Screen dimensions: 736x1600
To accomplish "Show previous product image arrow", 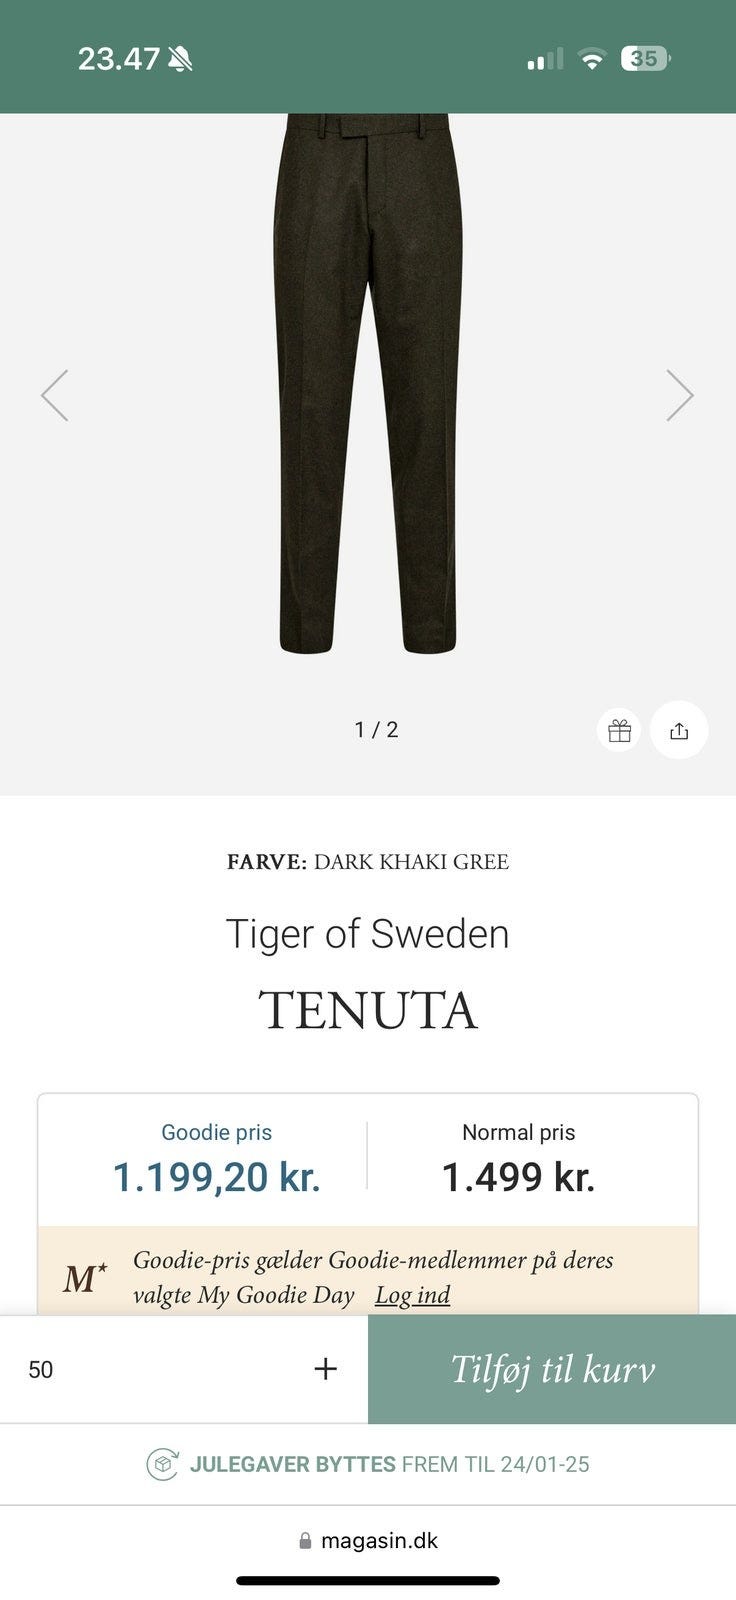I will pos(55,395).
